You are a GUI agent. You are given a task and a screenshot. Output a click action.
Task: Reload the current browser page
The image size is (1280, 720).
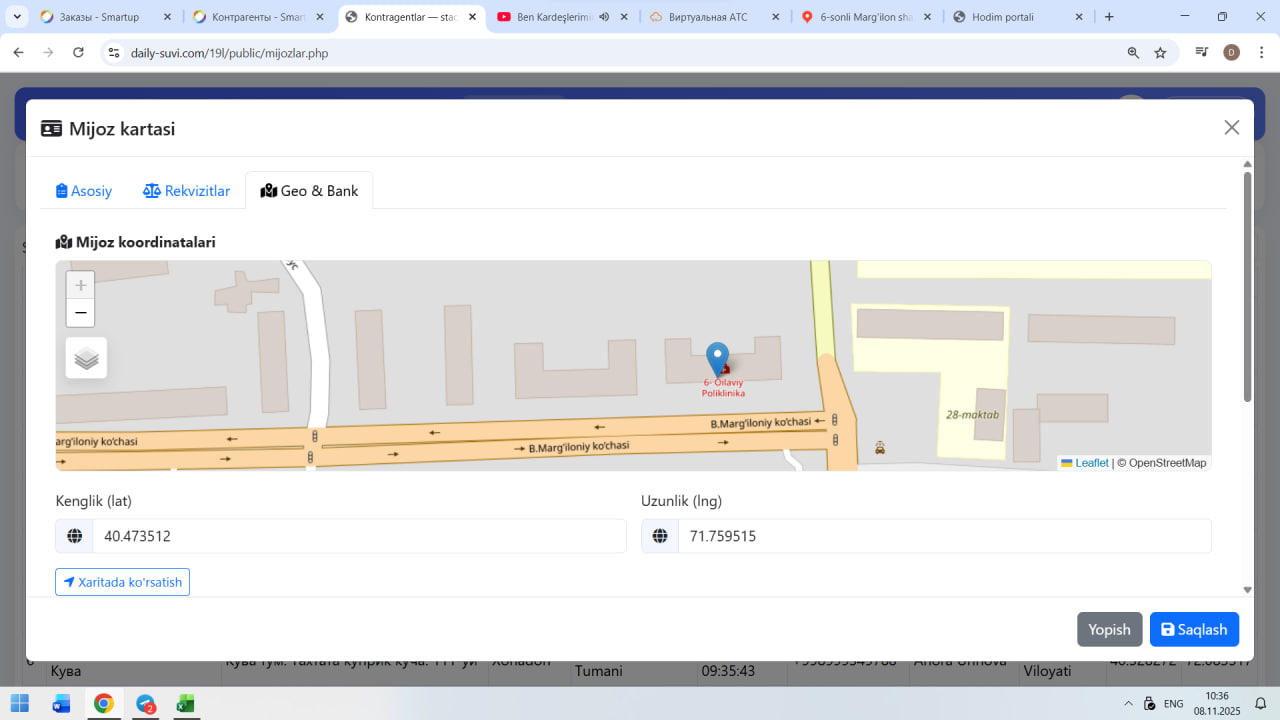pyautogui.click(x=79, y=53)
